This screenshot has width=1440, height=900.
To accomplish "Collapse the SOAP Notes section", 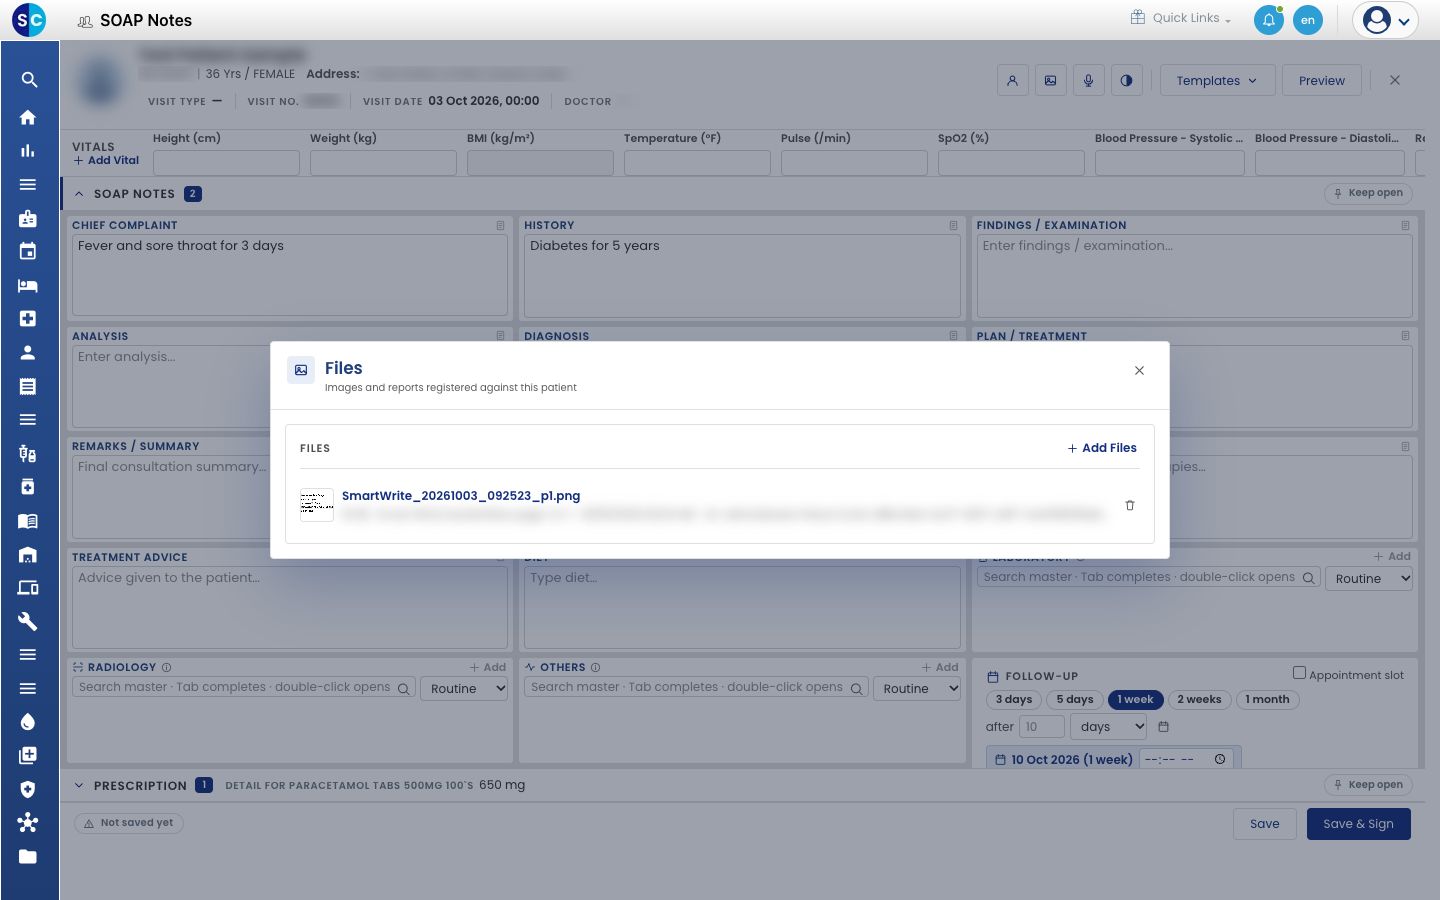I will 79,194.
